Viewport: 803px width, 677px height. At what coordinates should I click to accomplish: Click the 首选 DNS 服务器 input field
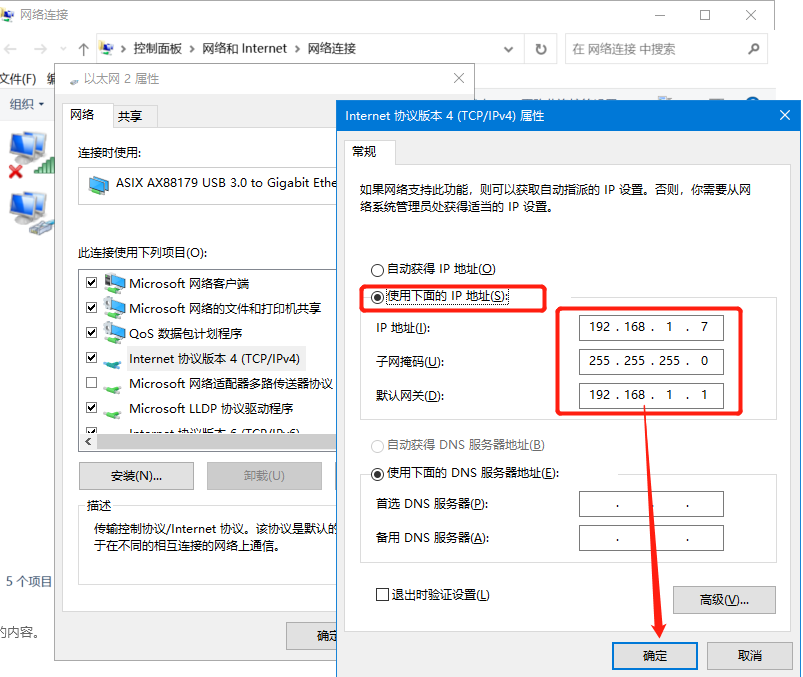[650, 504]
